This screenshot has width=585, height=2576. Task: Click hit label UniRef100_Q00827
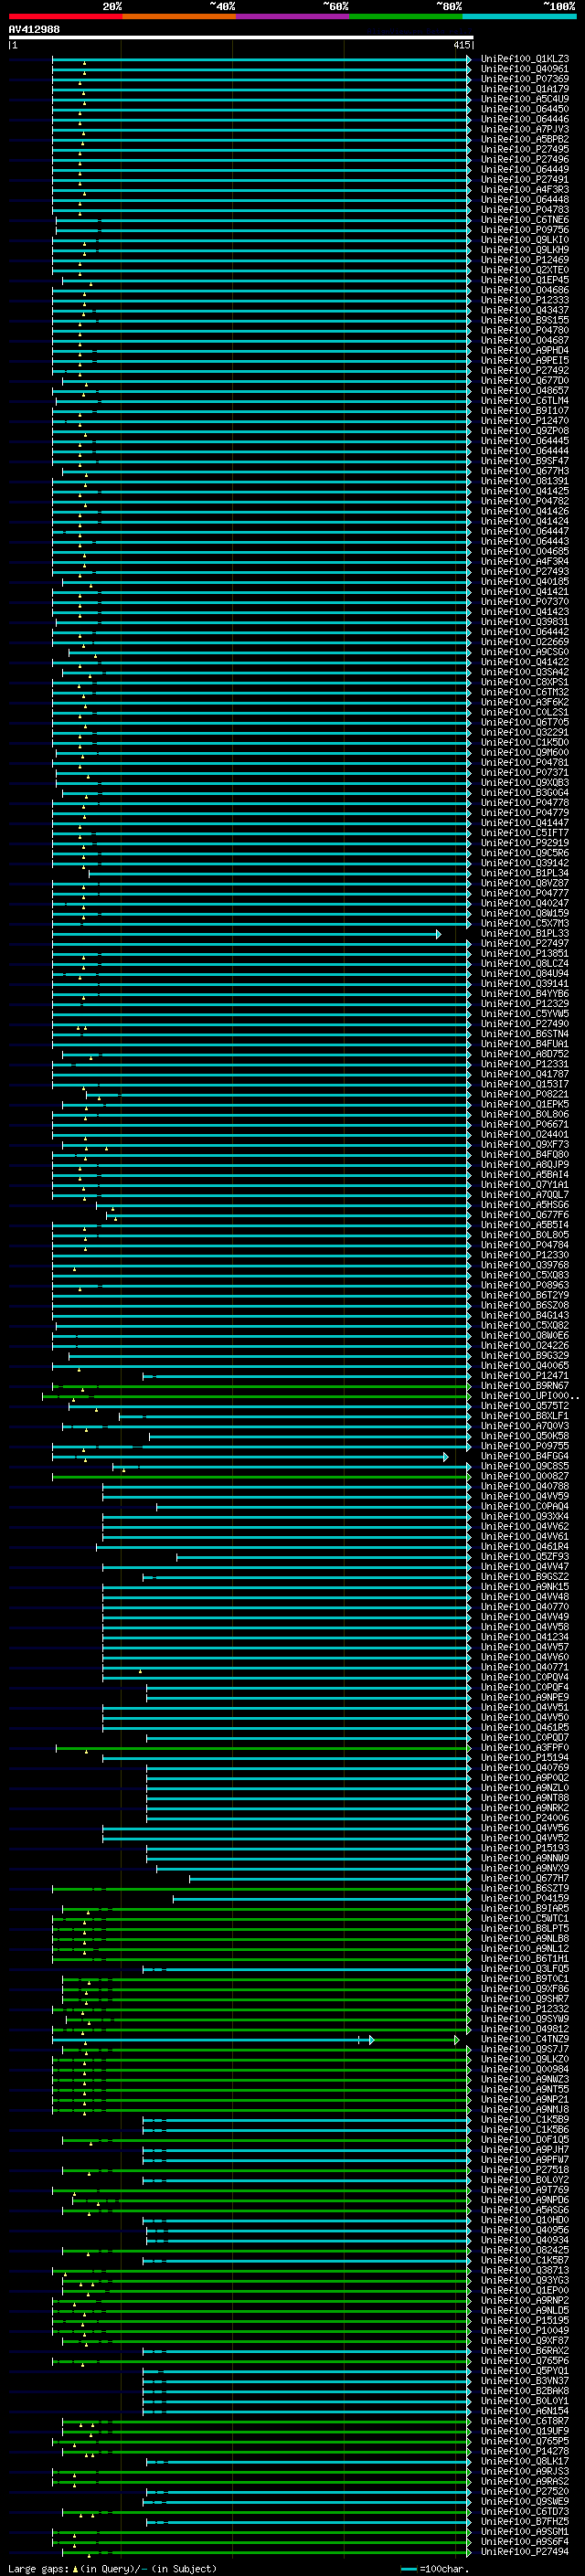(525, 1476)
